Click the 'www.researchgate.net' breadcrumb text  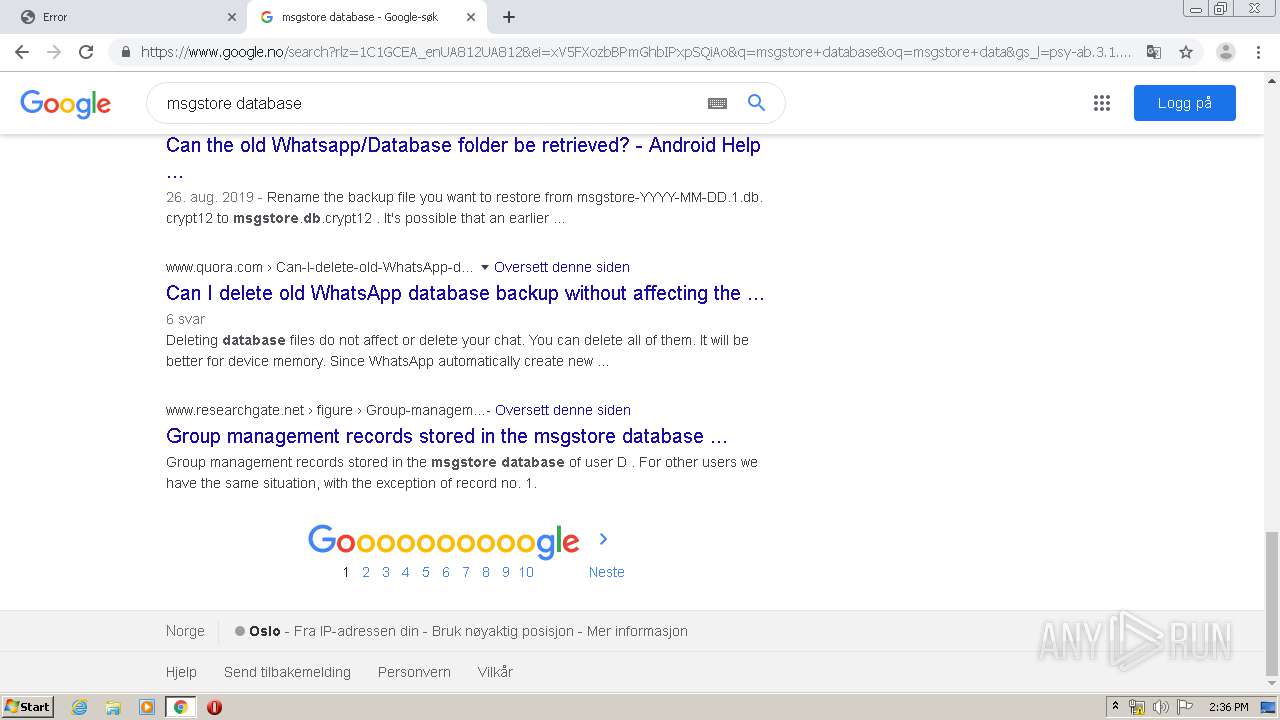tap(235, 410)
